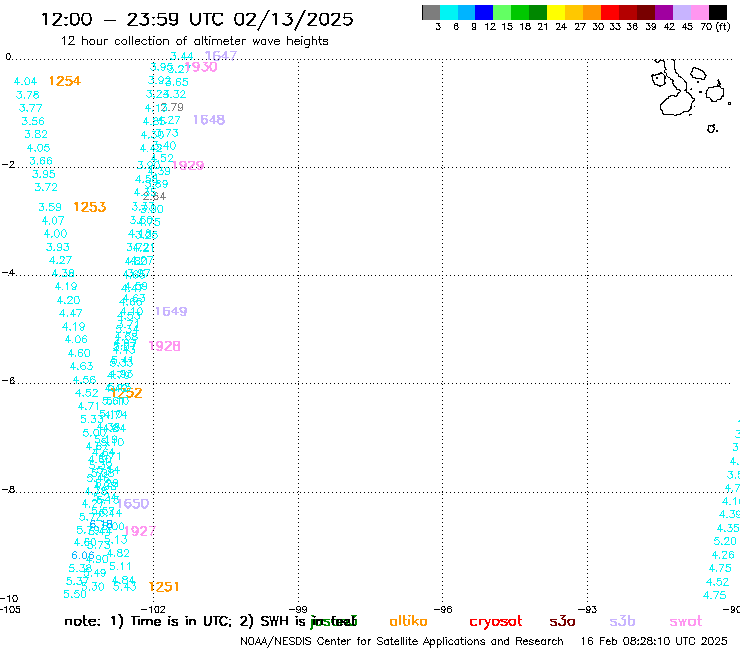
Task: Click wave height value 4.47
Action: (x=71, y=313)
